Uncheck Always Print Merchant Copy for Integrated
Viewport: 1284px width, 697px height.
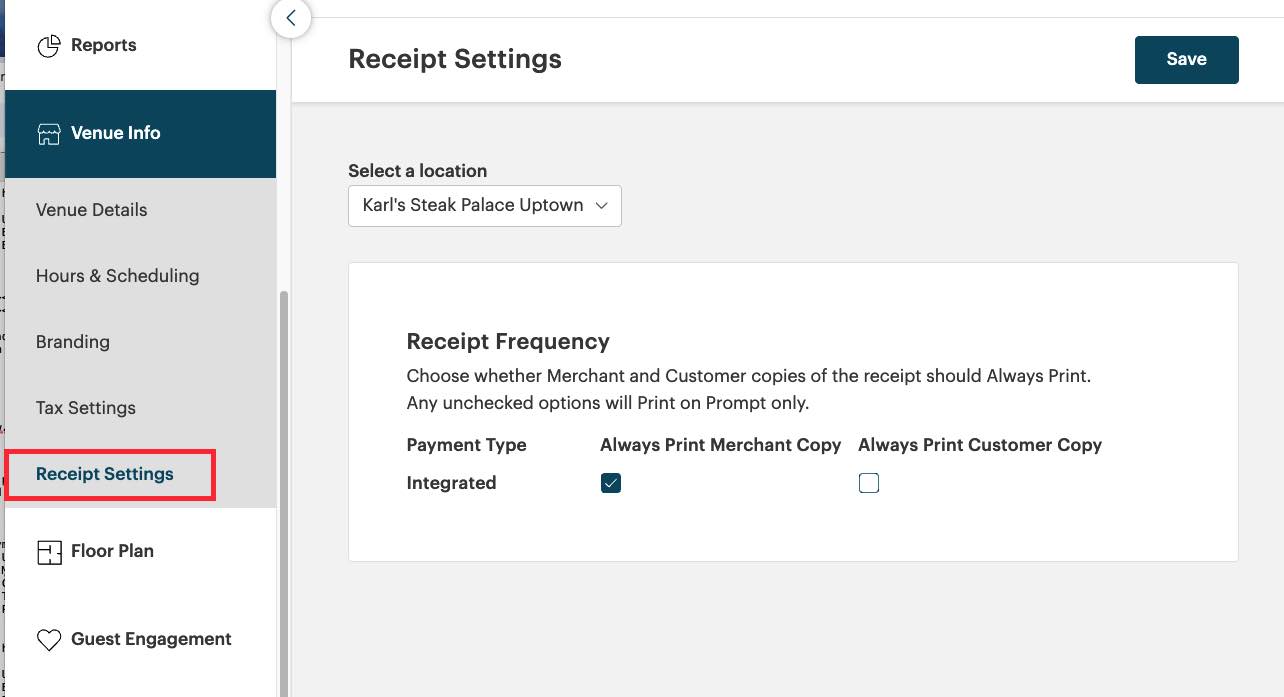610,482
